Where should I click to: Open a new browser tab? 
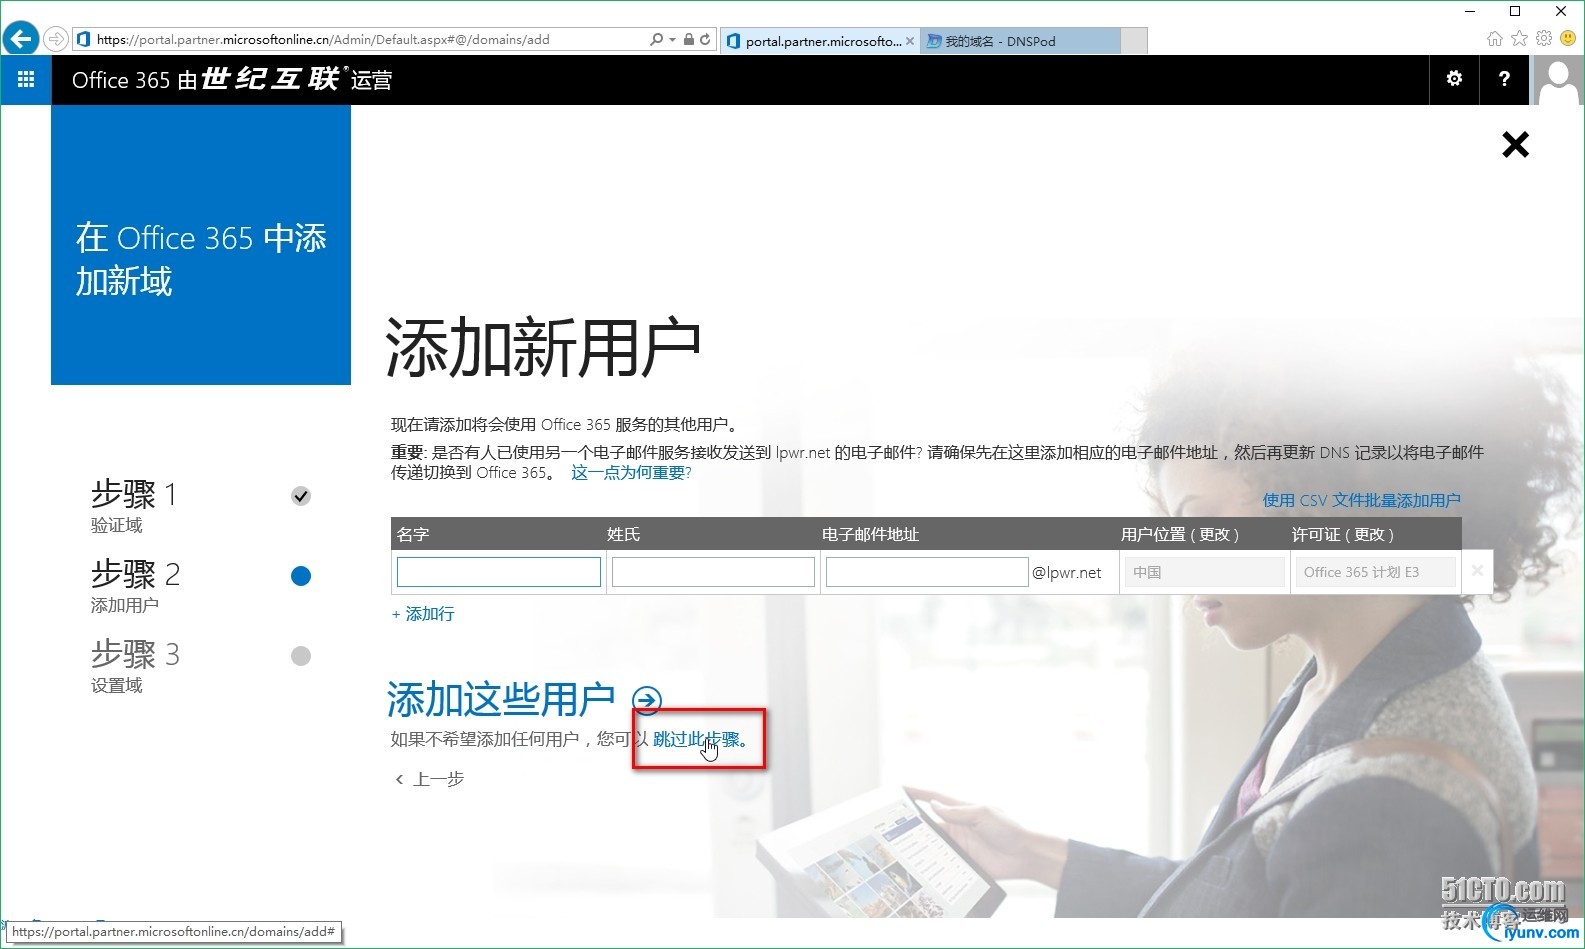(x=1134, y=41)
